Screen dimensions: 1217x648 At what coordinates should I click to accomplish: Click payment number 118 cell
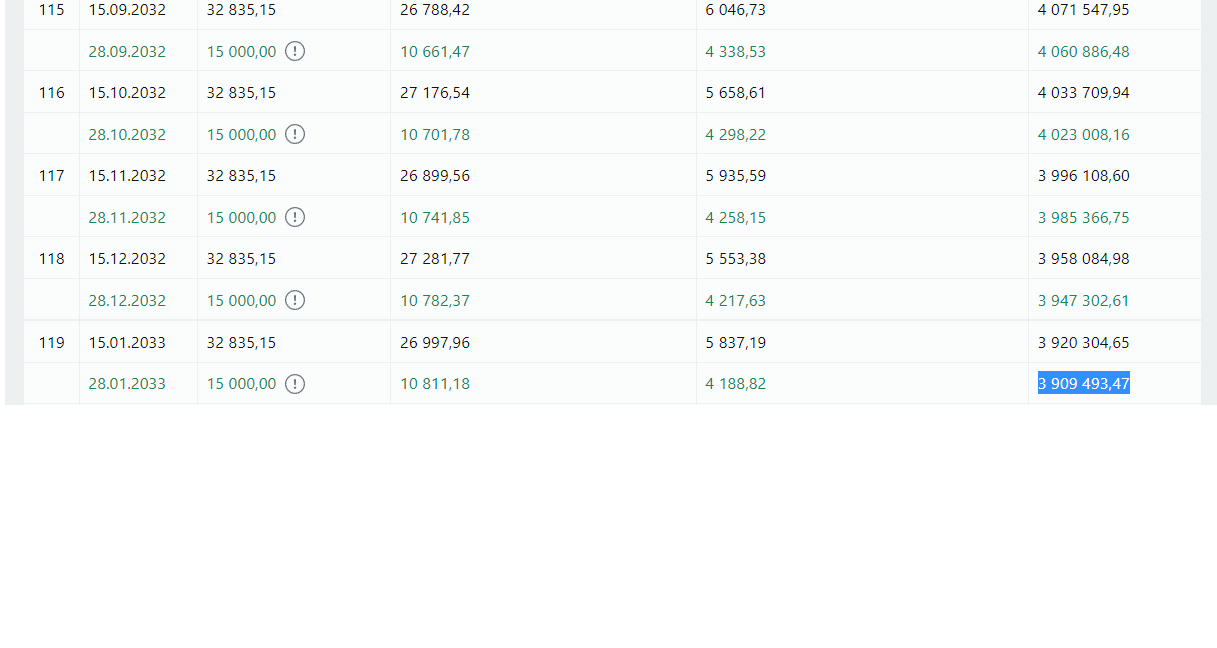pos(52,259)
